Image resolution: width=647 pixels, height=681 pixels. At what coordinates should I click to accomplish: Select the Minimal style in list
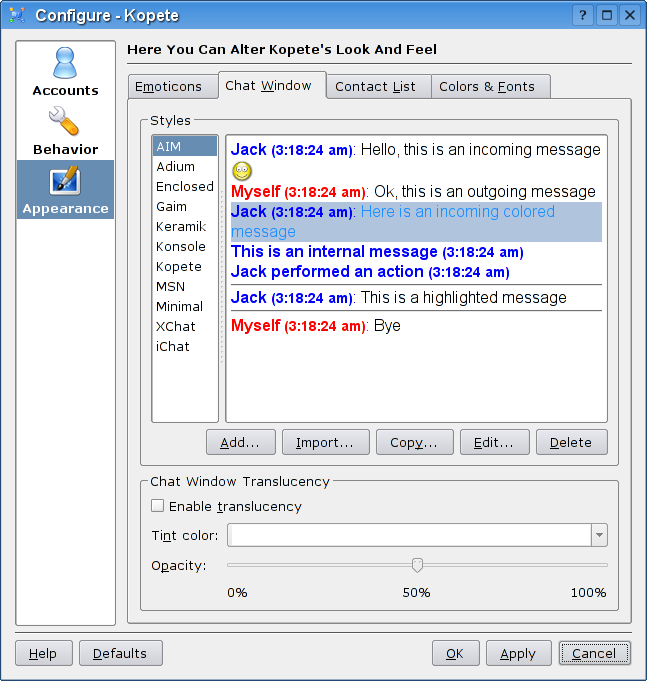point(185,306)
